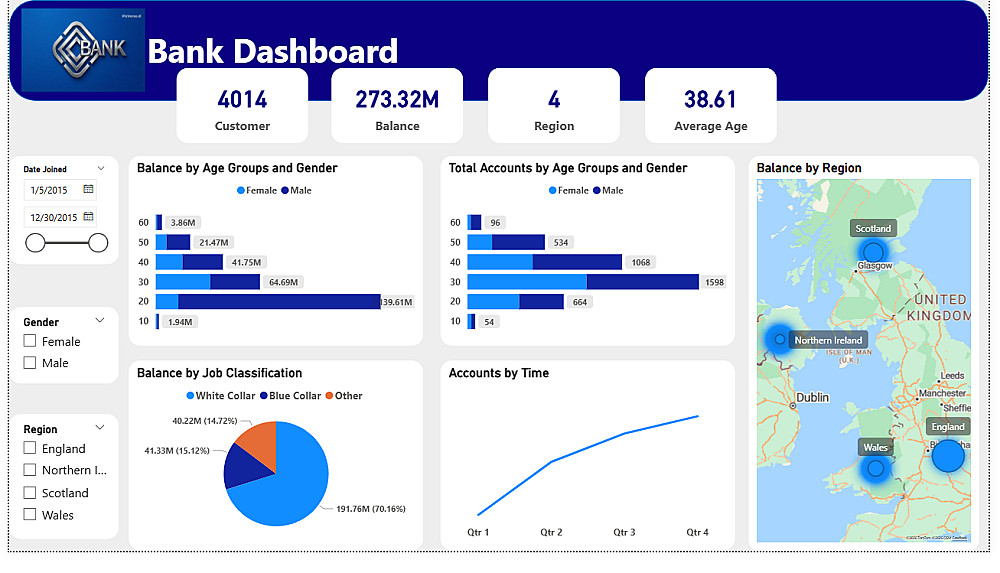Screen dimensions: 1000x573
Task: Check the England region filter
Action: [30, 448]
